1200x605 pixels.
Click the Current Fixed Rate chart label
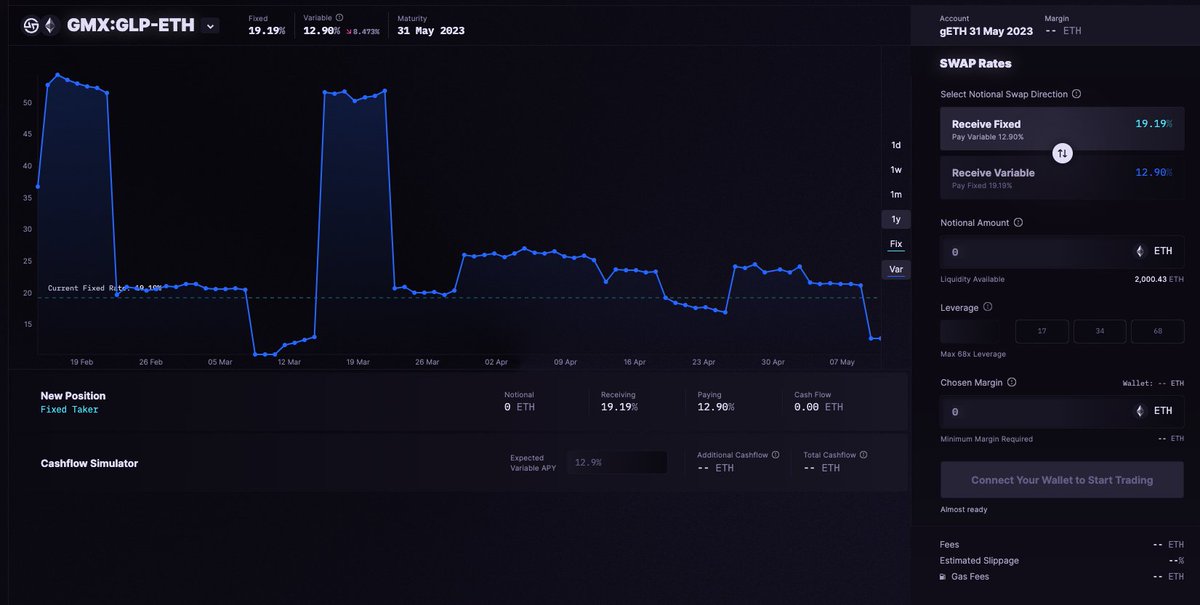pos(105,288)
